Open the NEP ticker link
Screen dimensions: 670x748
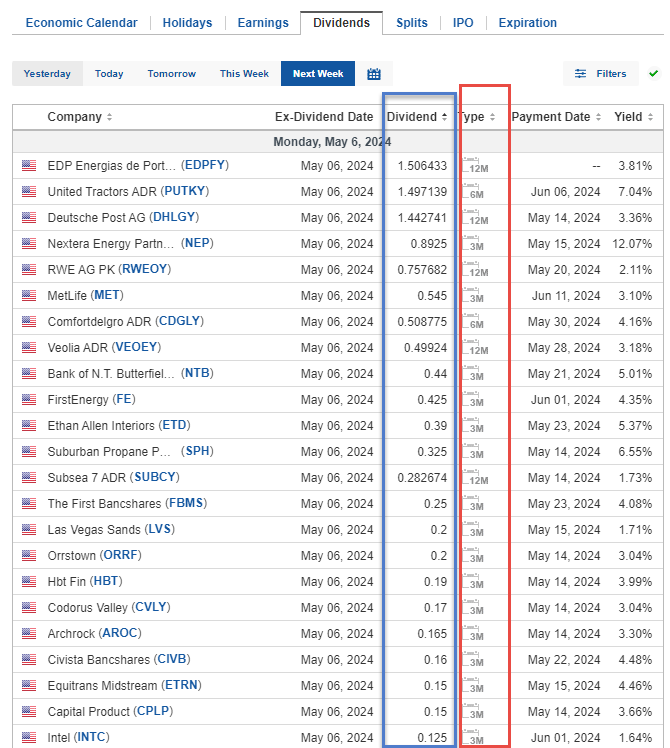point(197,243)
